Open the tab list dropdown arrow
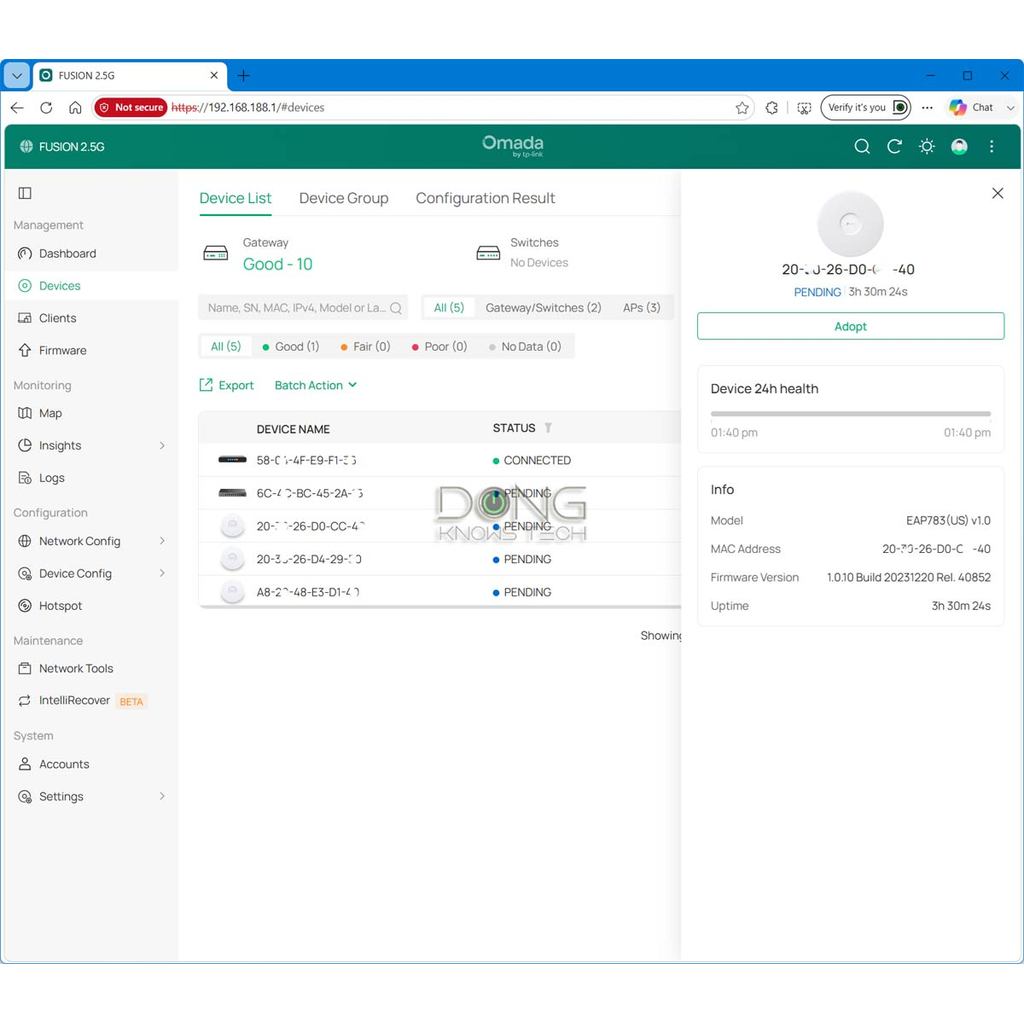Screen dimensions: 1024x1024 [x=17, y=76]
